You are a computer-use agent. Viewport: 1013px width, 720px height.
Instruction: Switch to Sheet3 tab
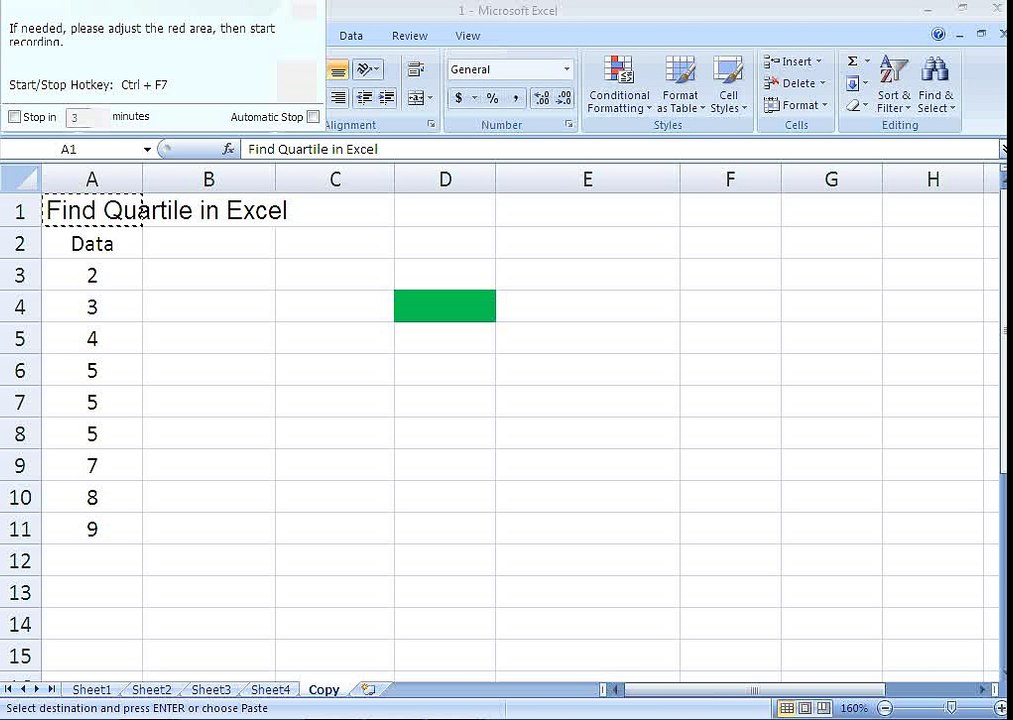[211, 690]
